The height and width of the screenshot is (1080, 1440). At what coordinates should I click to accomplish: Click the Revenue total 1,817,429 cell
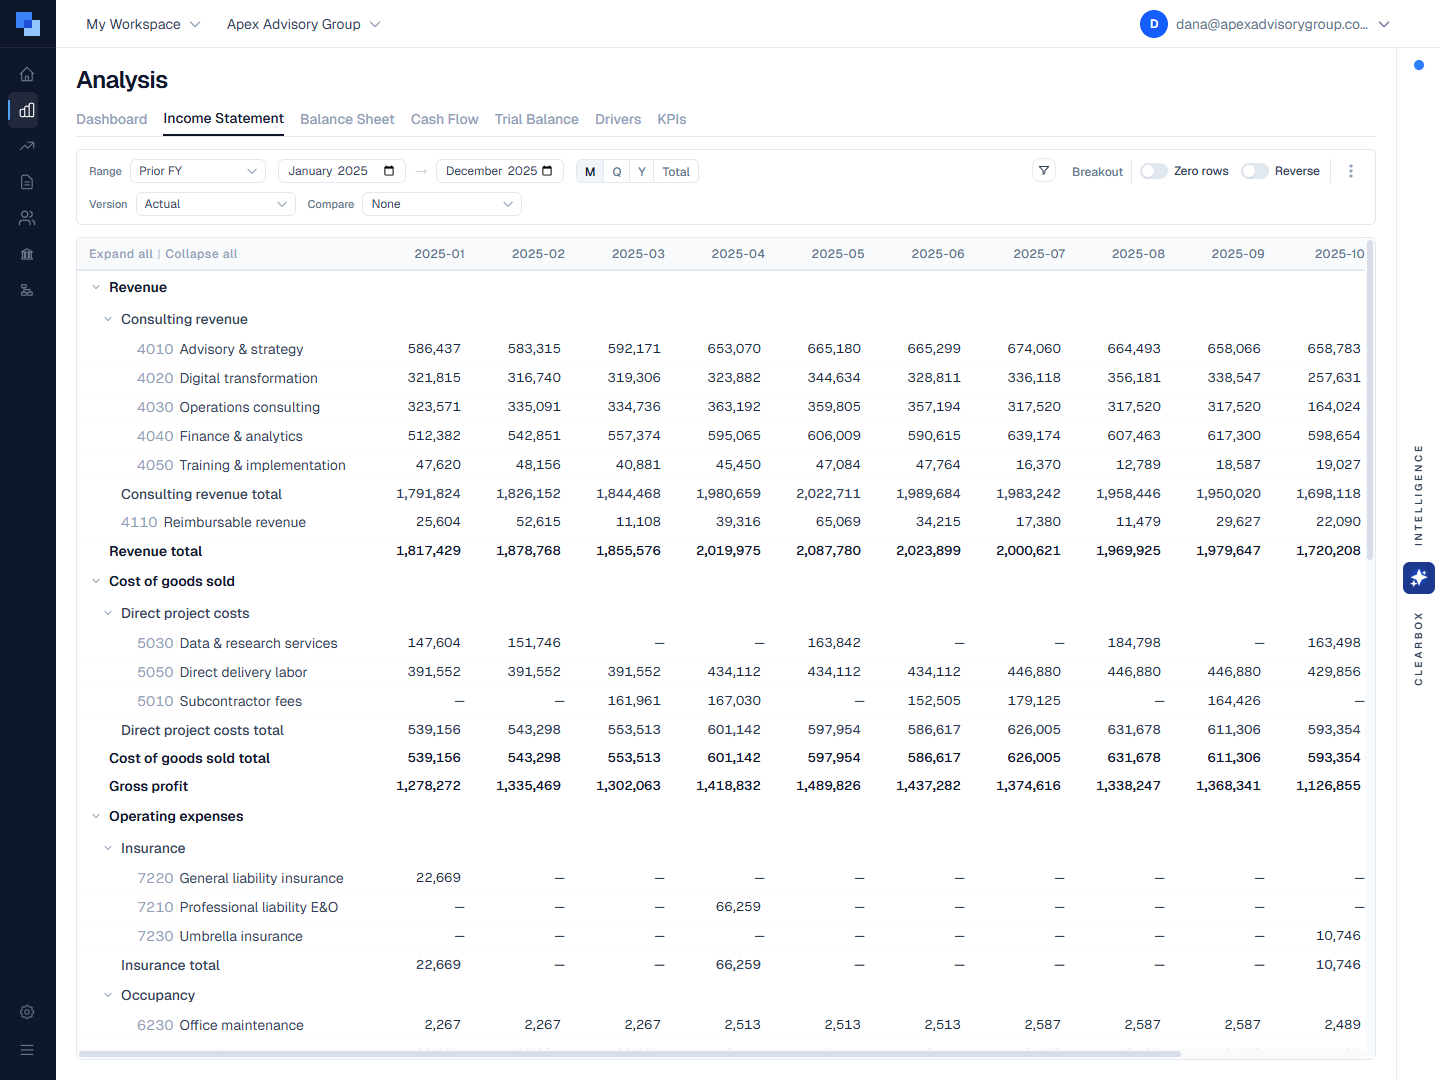tap(428, 551)
